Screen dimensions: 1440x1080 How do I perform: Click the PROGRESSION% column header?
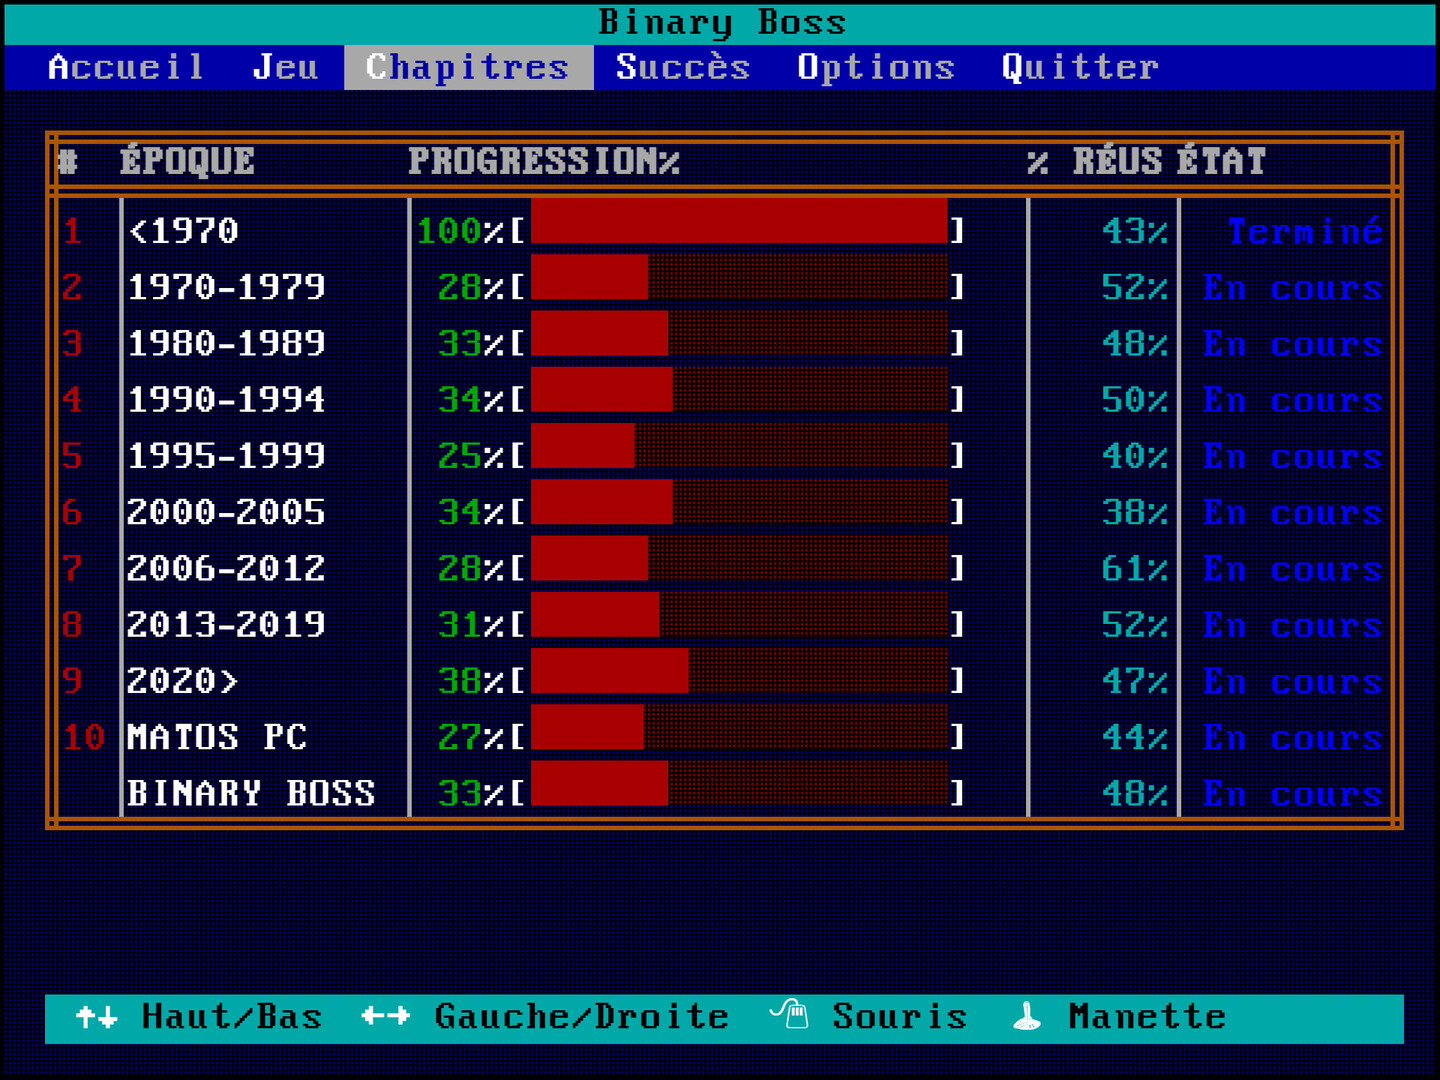(x=543, y=161)
